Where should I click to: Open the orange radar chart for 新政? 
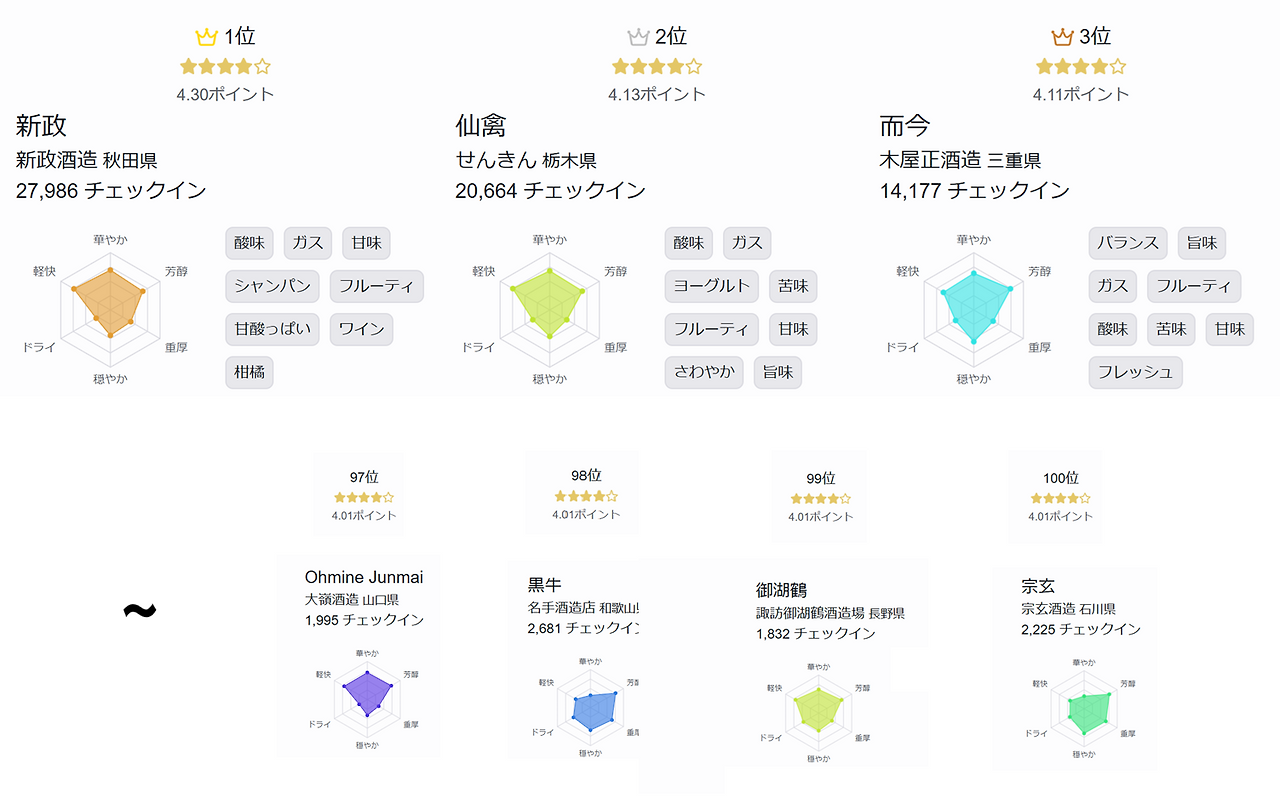pos(110,309)
